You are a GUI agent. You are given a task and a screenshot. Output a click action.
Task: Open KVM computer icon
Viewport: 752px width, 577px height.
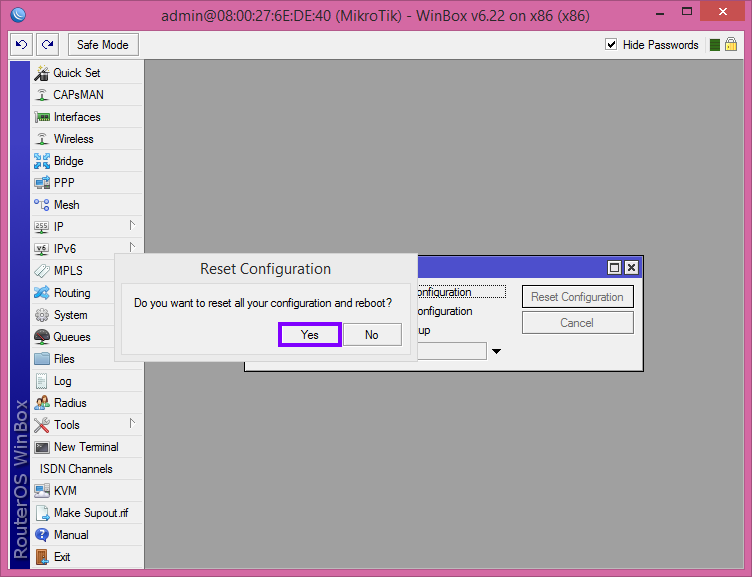42,491
